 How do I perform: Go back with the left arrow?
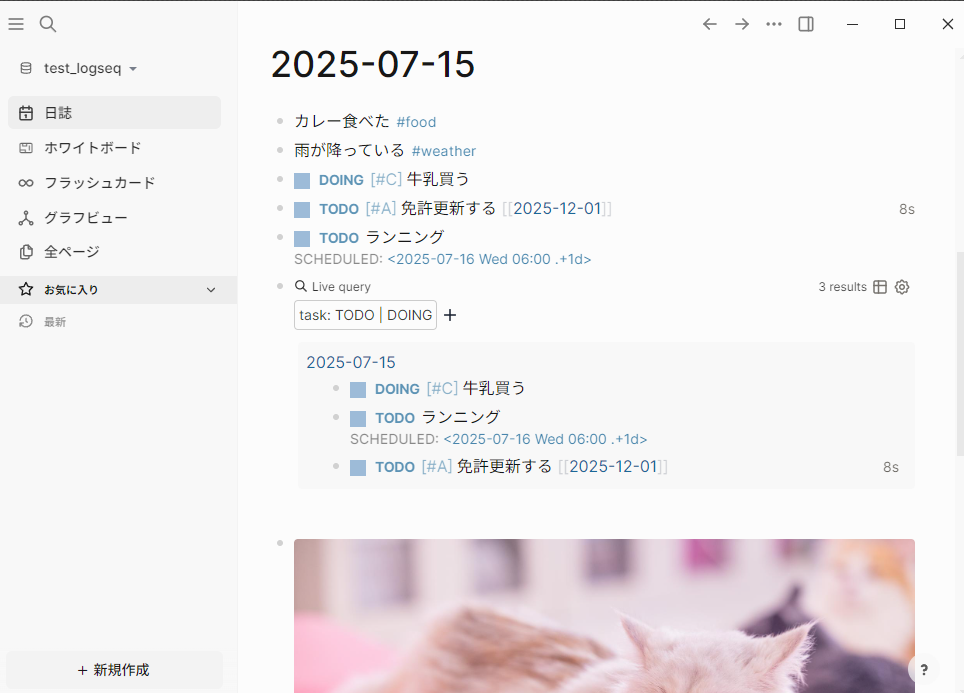point(709,24)
